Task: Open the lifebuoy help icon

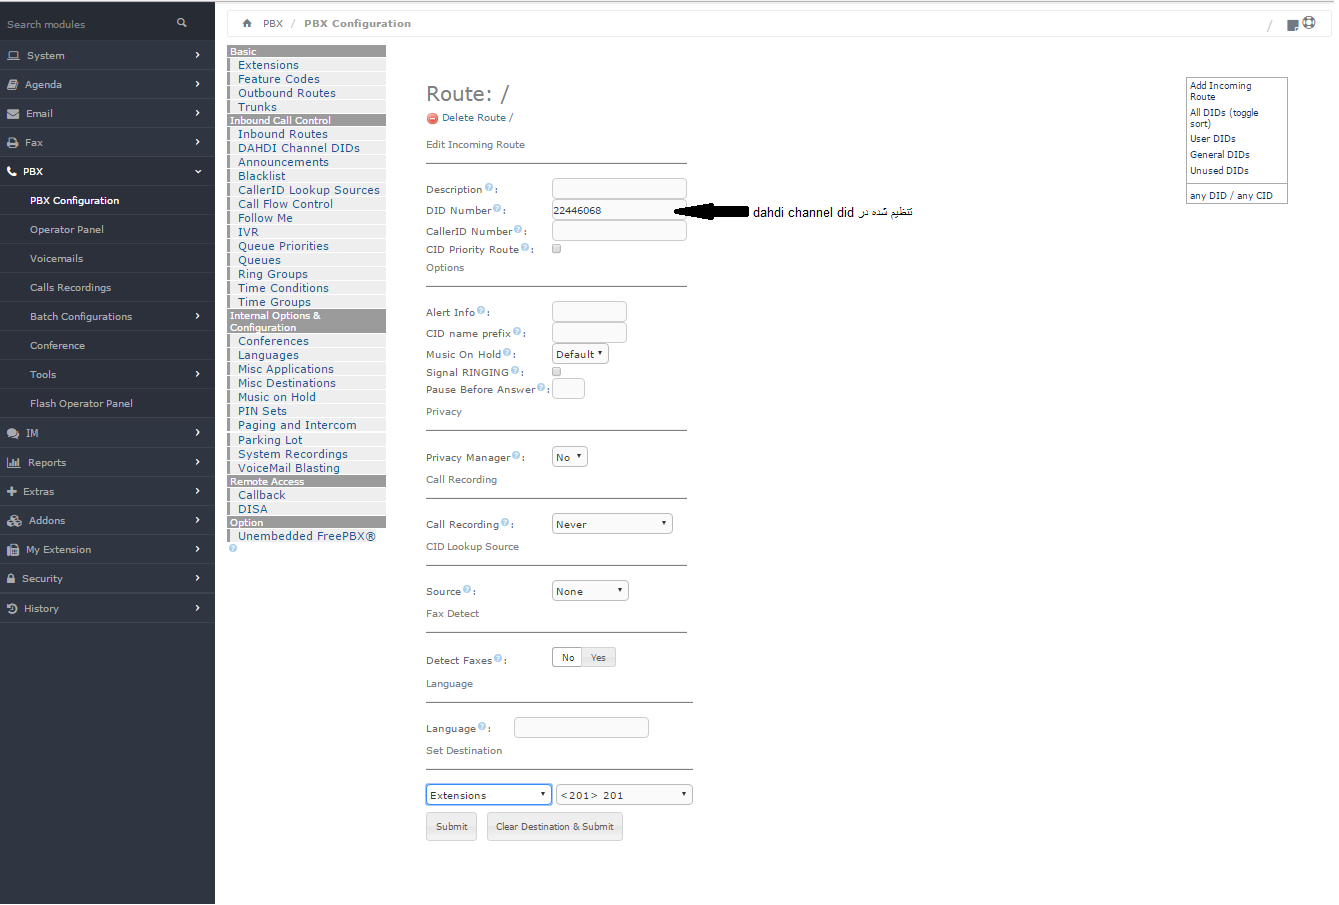Action: pos(1309,23)
